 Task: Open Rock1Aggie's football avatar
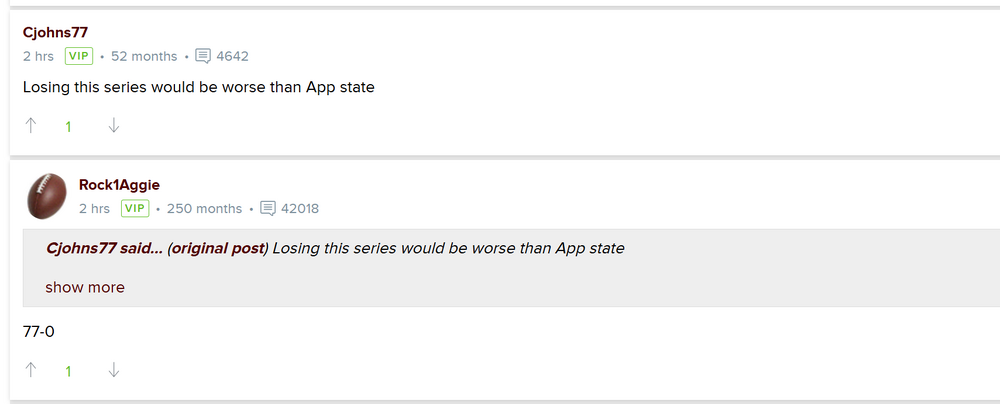coord(46,196)
